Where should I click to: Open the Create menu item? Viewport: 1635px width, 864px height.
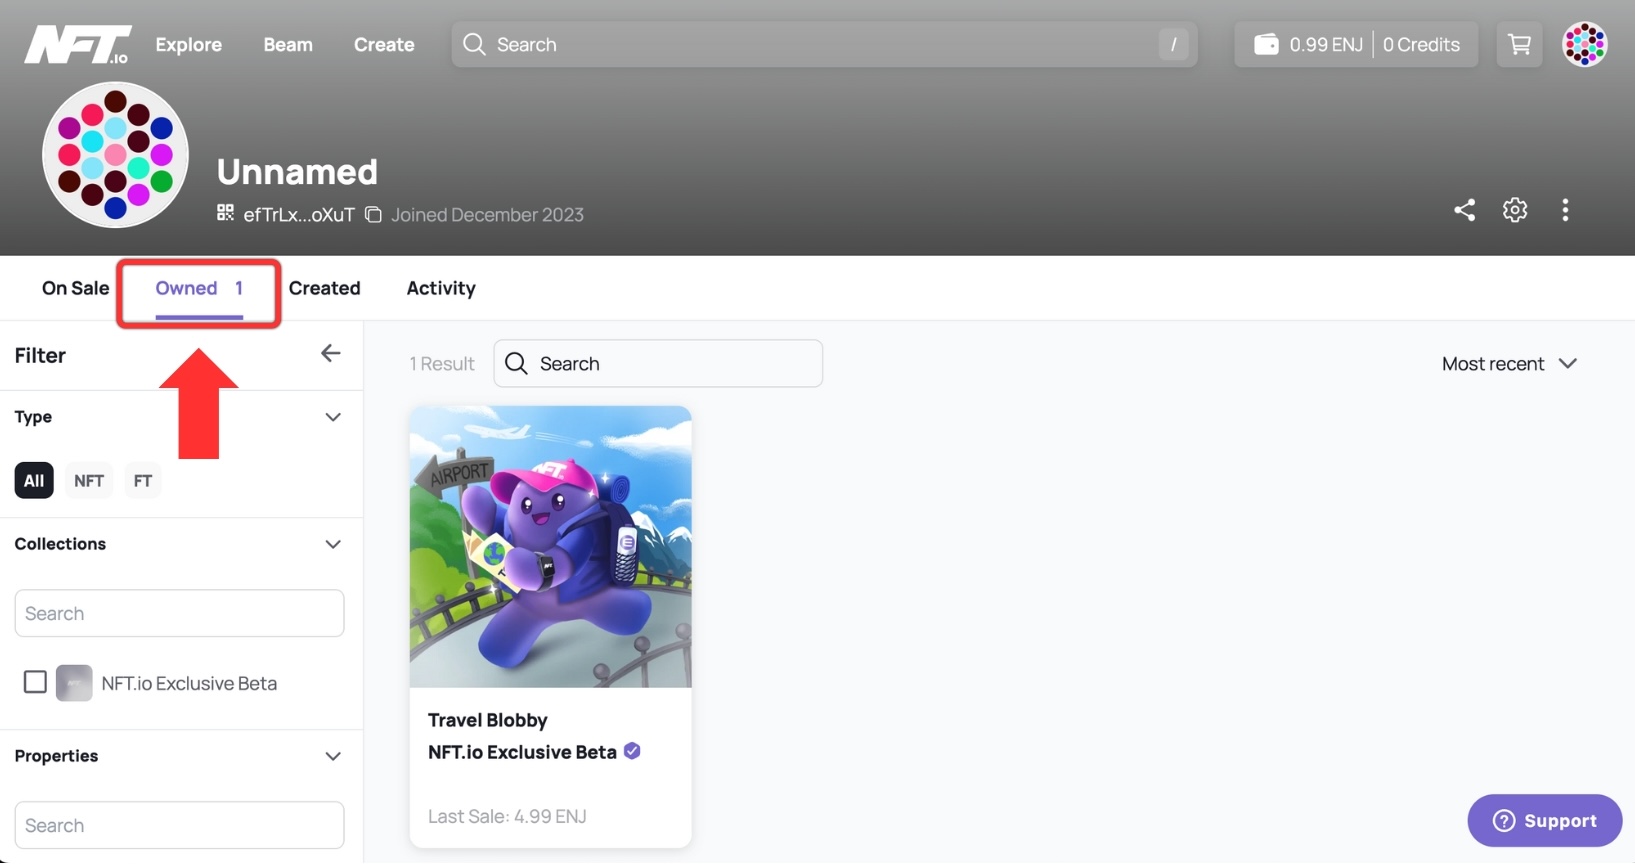click(x=384, y=44)
